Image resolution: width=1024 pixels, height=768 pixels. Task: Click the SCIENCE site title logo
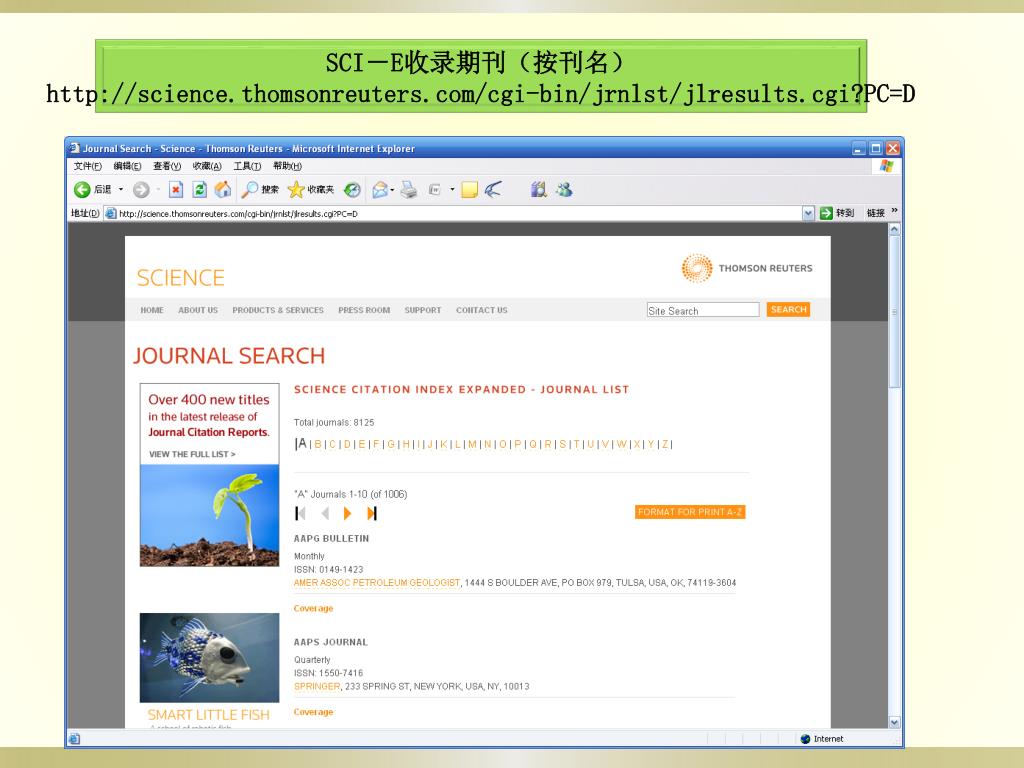coord(180,278)
